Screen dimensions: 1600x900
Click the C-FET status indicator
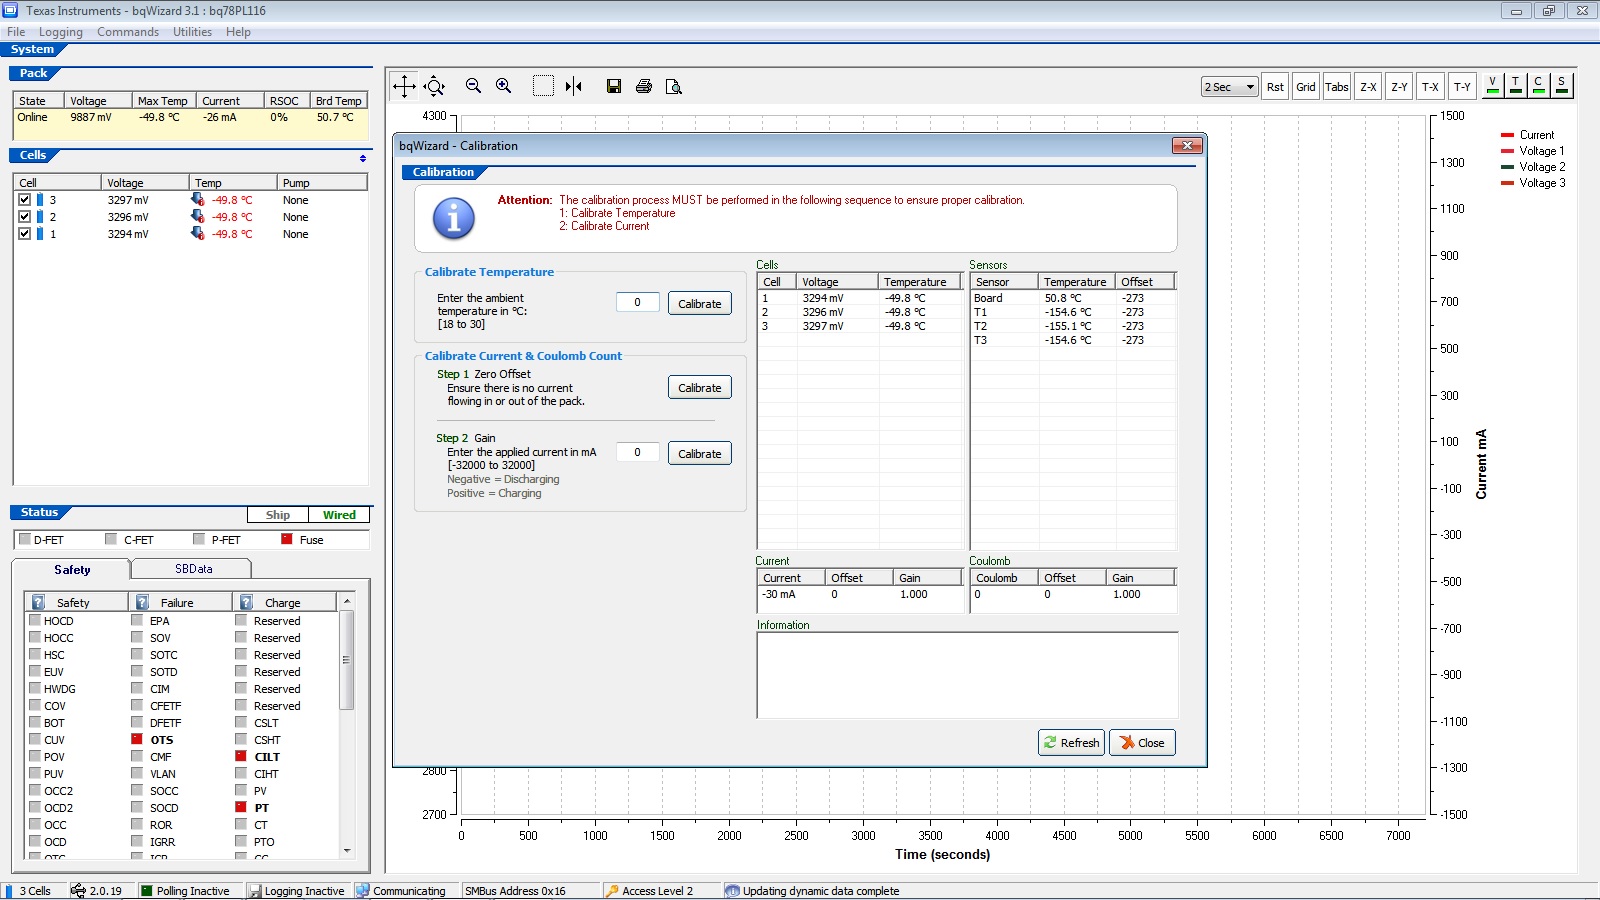111,539
